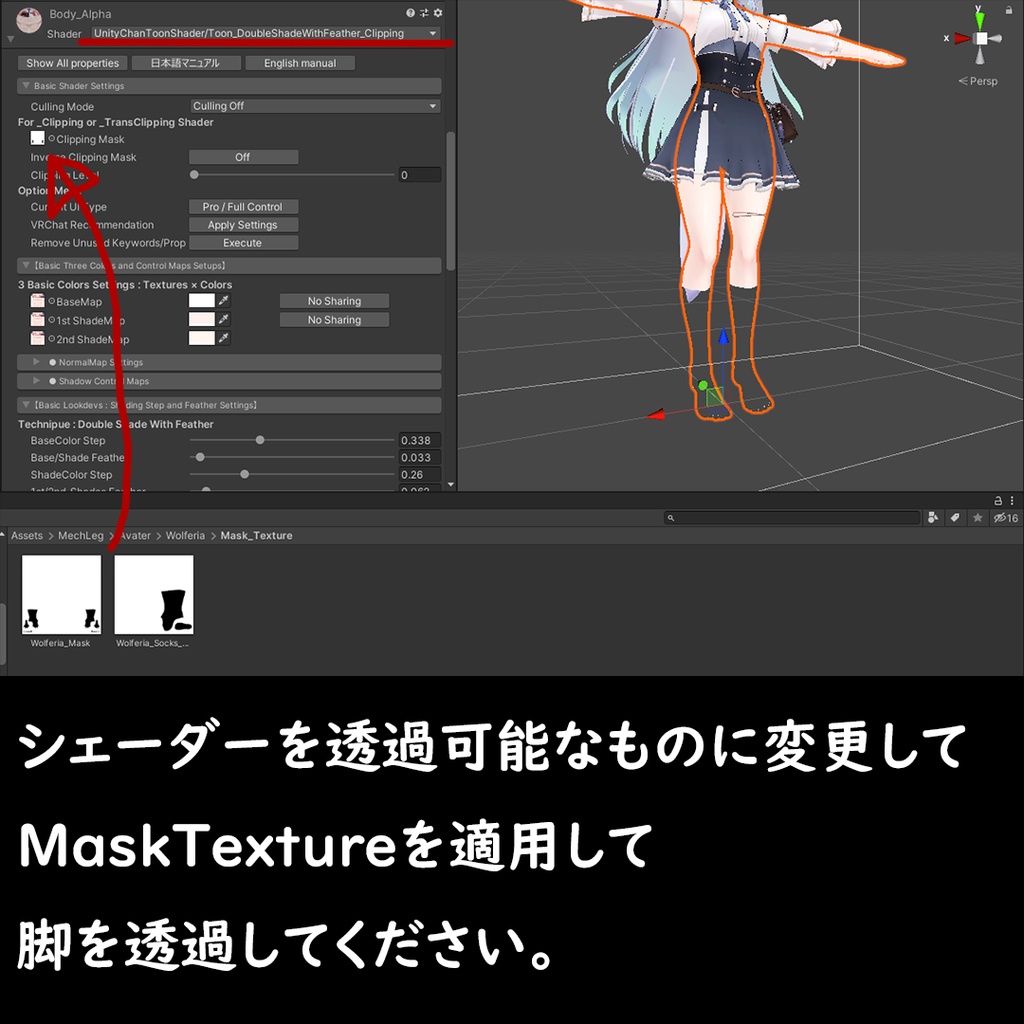Click Show All properties button
The image size is (1024, 1024).
point(72,63)
